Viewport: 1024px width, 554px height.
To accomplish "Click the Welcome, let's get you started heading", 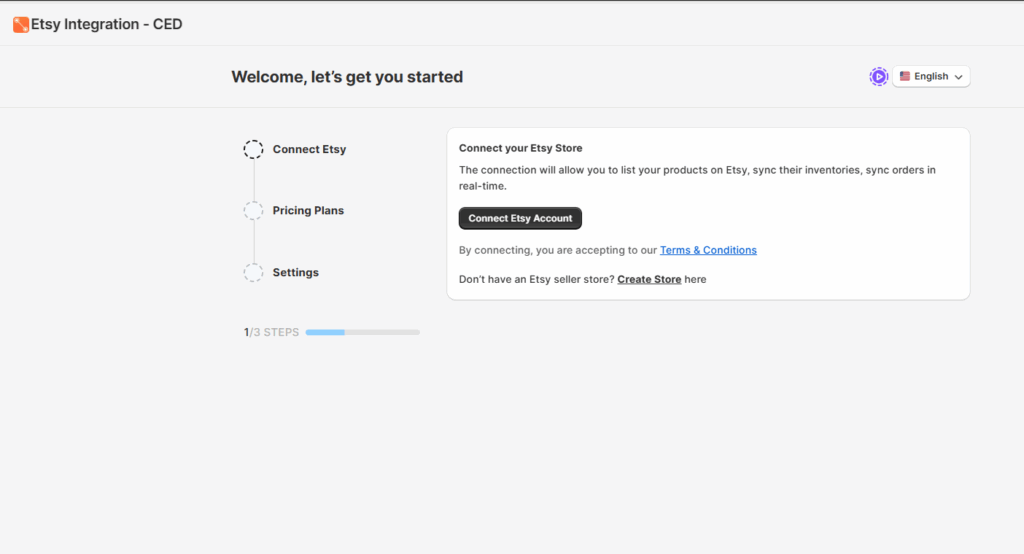I will (x=347, y=77).
